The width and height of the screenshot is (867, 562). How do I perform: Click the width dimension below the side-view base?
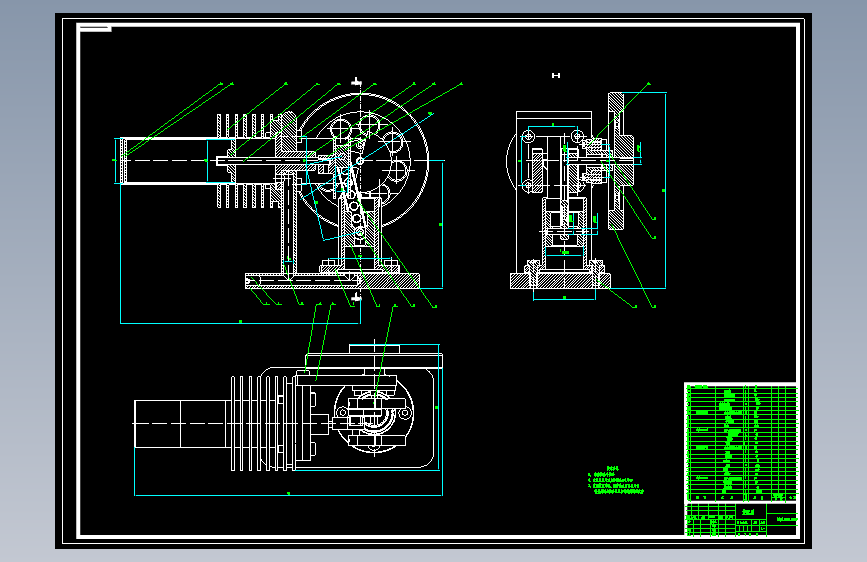pyautogui.click(x=564, y=299)
